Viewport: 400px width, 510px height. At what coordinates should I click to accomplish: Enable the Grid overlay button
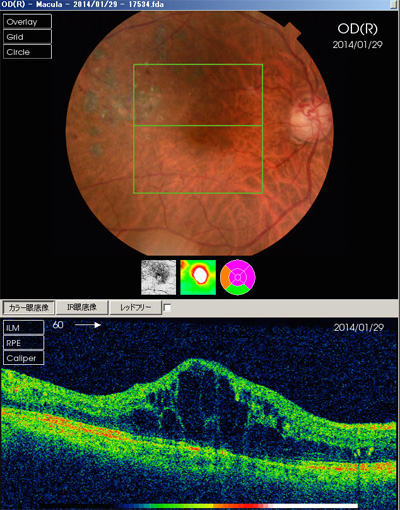coord(27,37)
